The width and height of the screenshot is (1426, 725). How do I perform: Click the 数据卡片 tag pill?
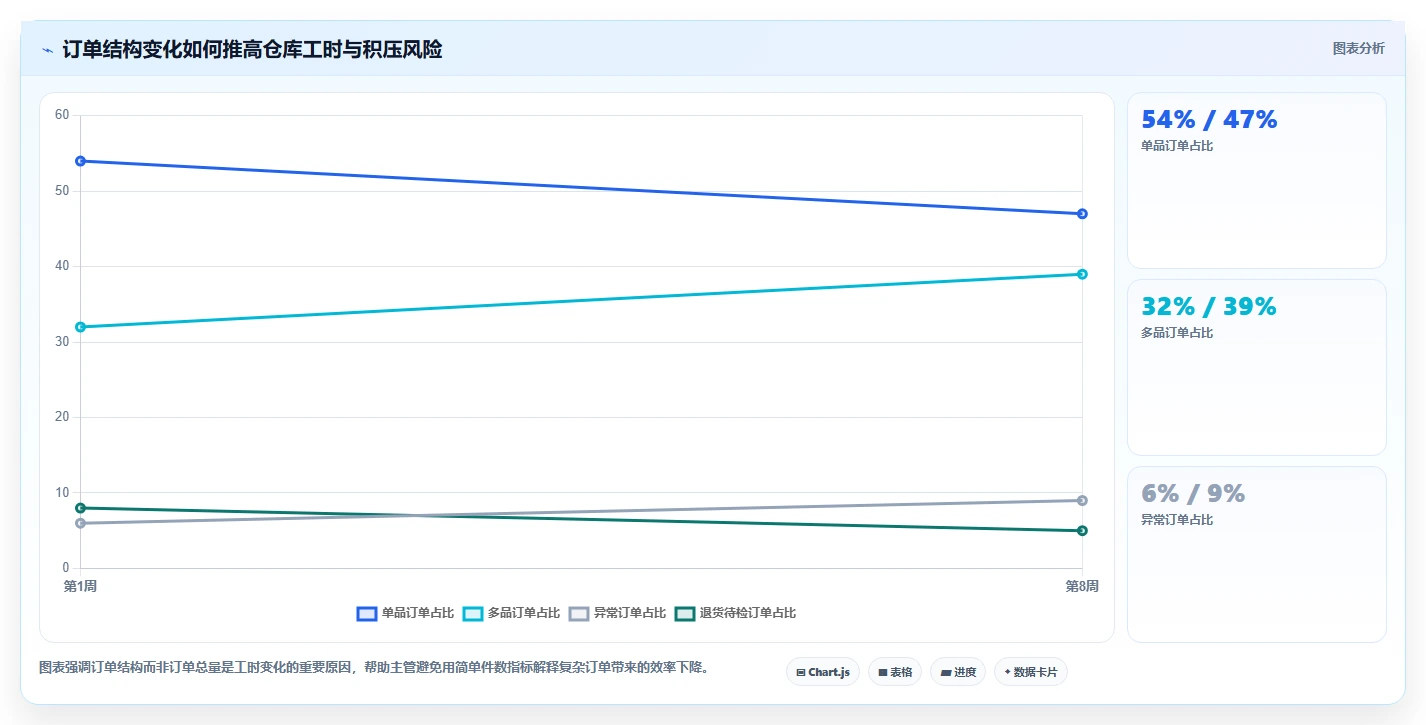pyautogui.click(x=1031, y=672)
